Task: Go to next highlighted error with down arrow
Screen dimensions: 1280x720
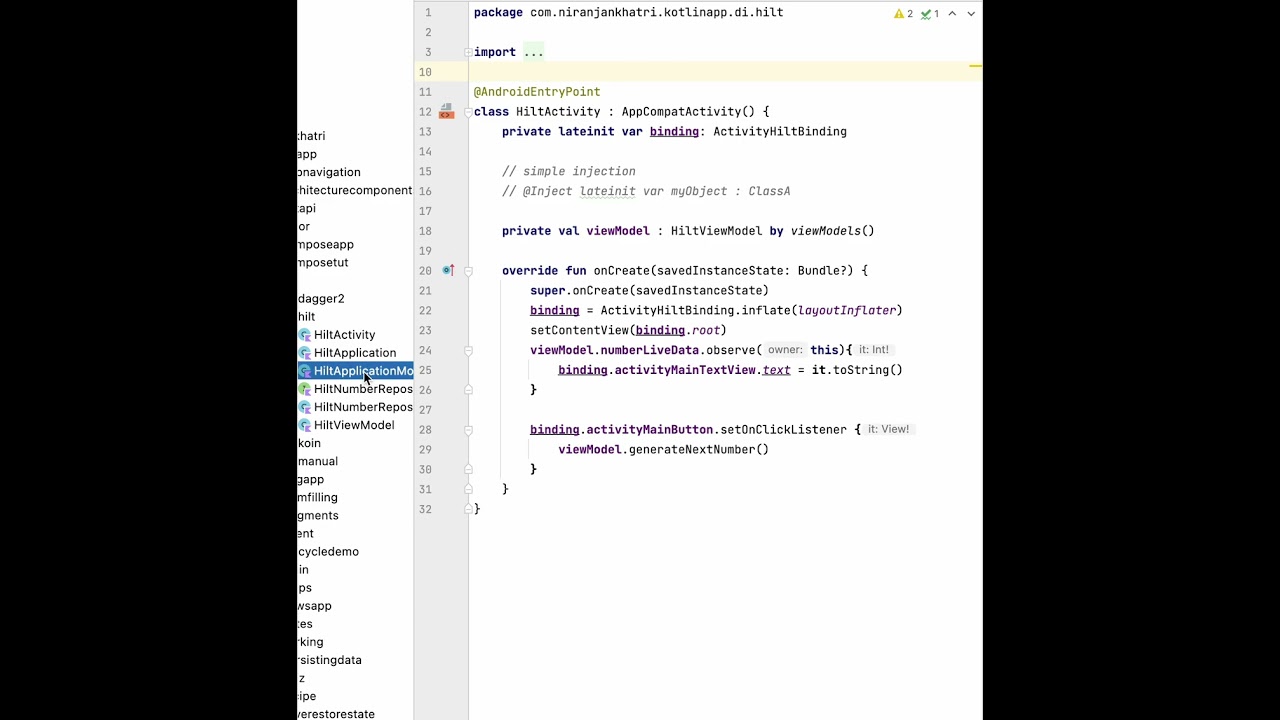Action: tap(971, 14)
